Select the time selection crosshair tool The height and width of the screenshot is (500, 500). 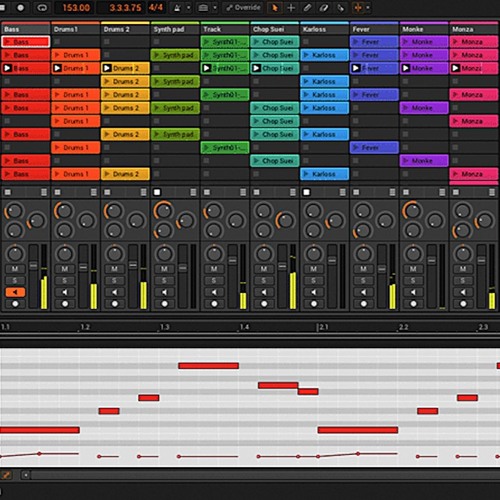291,7
